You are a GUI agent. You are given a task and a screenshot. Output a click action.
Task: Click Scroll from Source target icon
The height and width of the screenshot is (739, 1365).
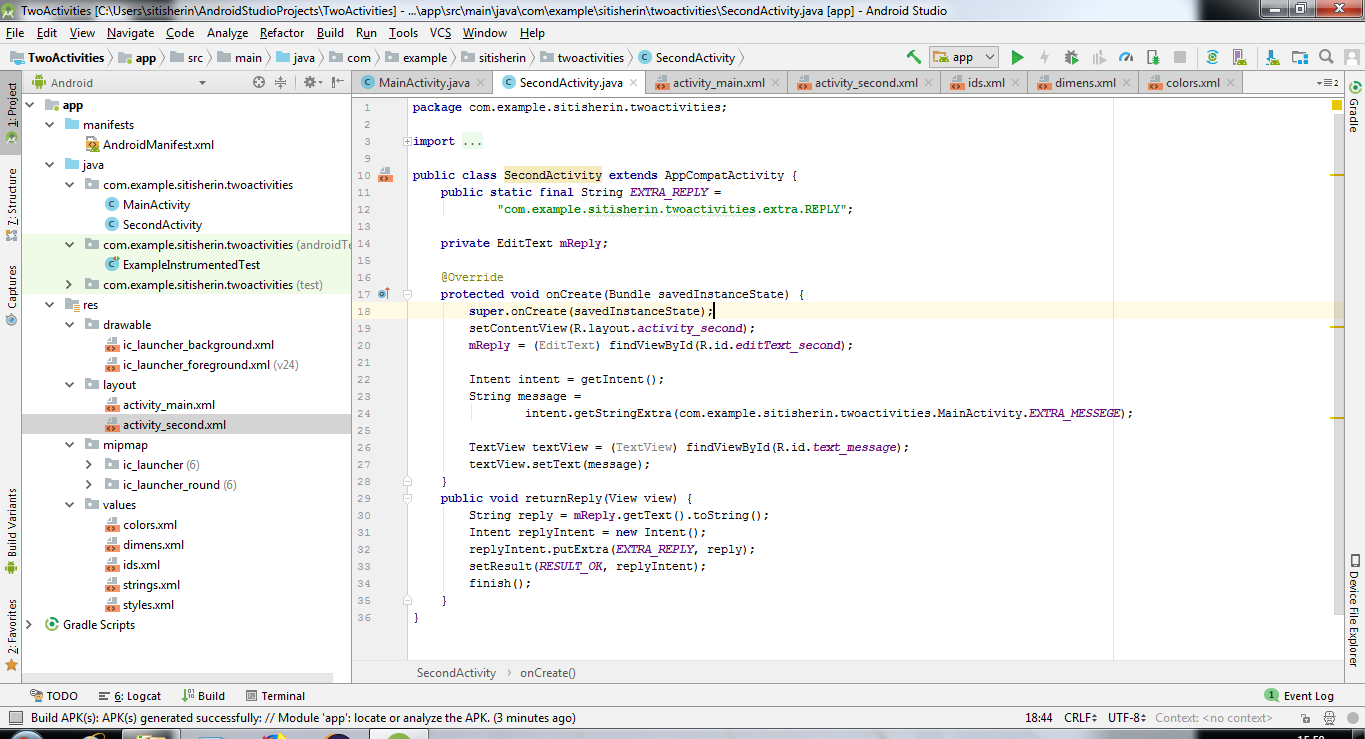coord(259,83)
